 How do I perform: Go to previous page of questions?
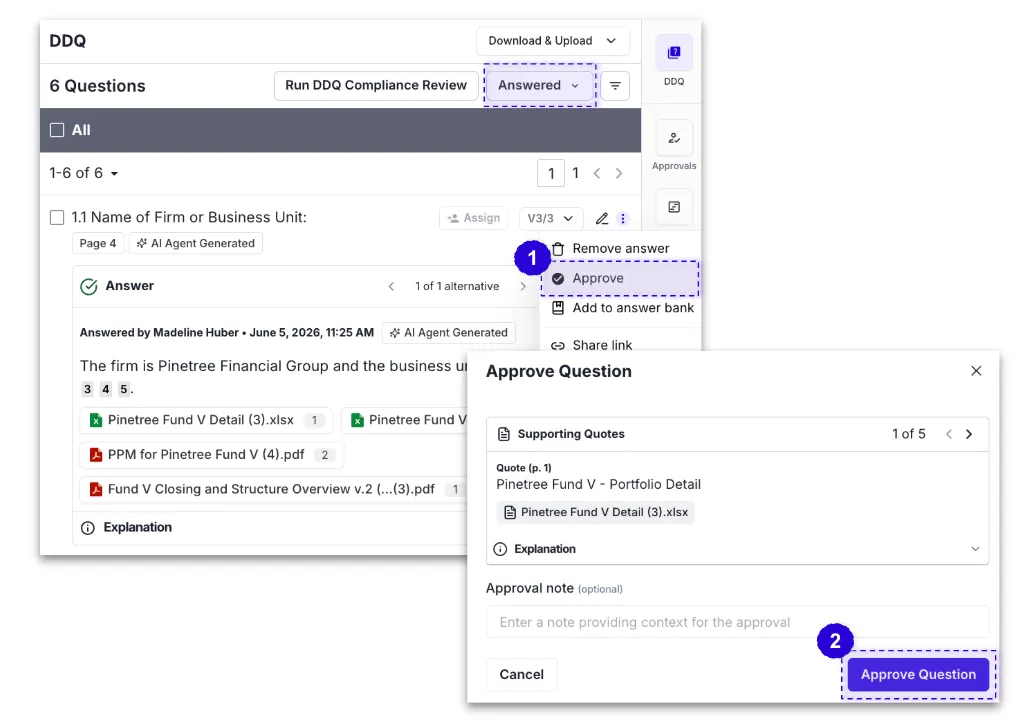597,173
